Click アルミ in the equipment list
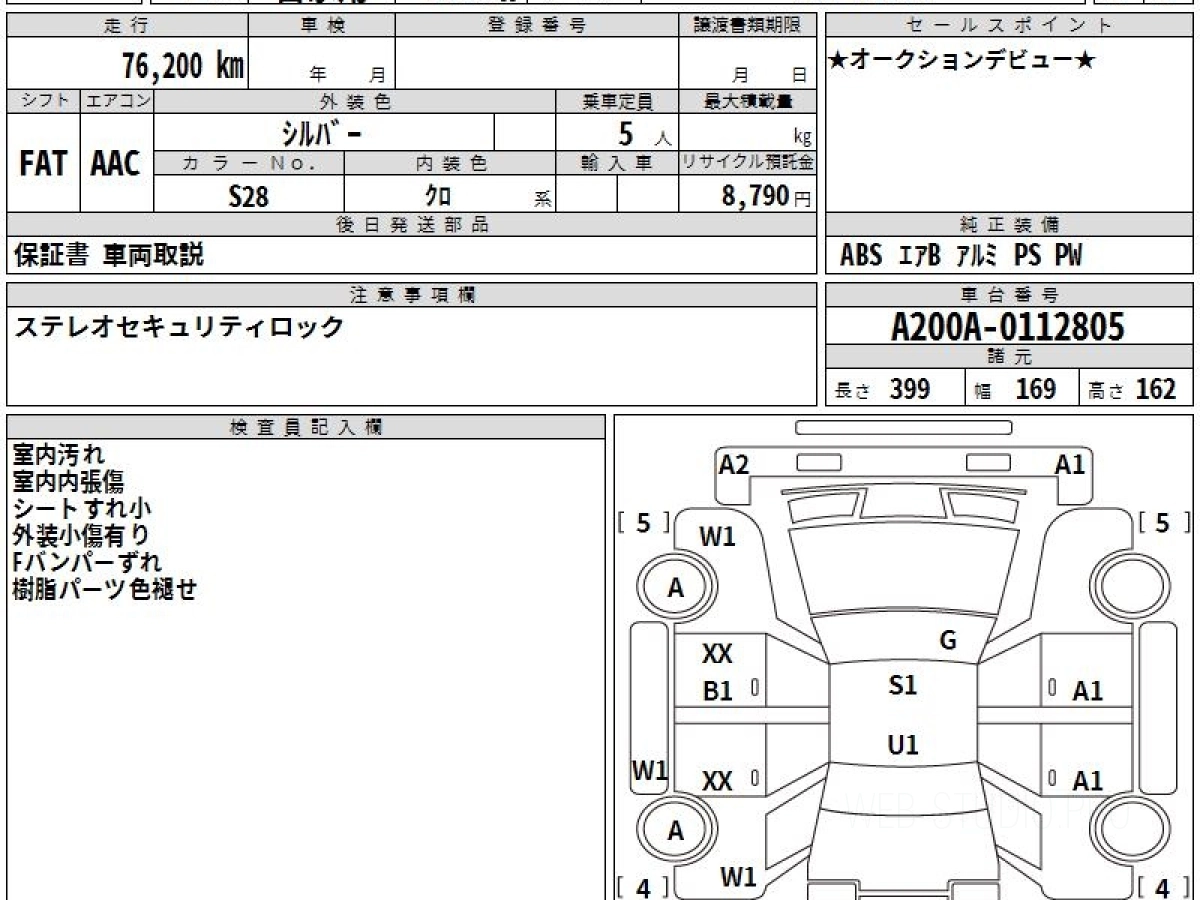 pos(977,256)
